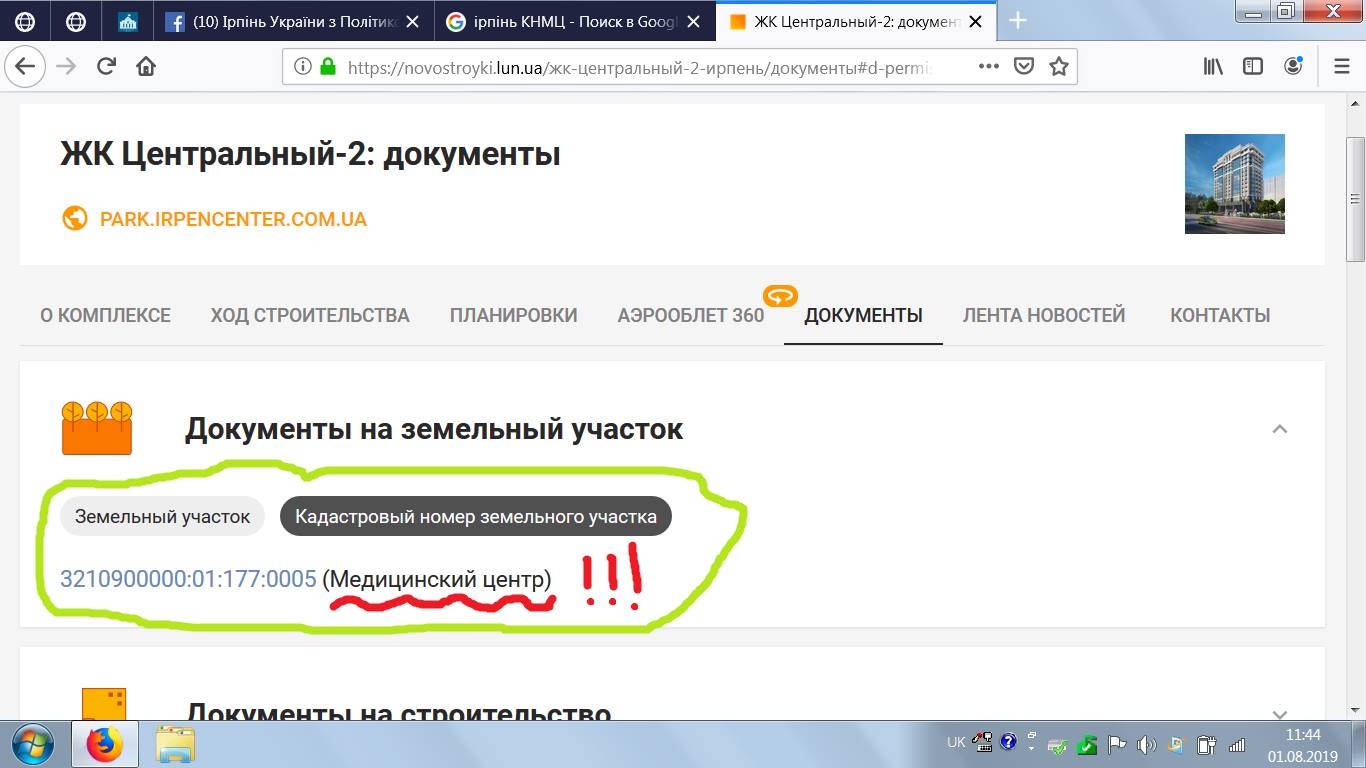Click the Firefox taskbar button
This screenshot has height=768, width=1366.
(x=103, y=744)
